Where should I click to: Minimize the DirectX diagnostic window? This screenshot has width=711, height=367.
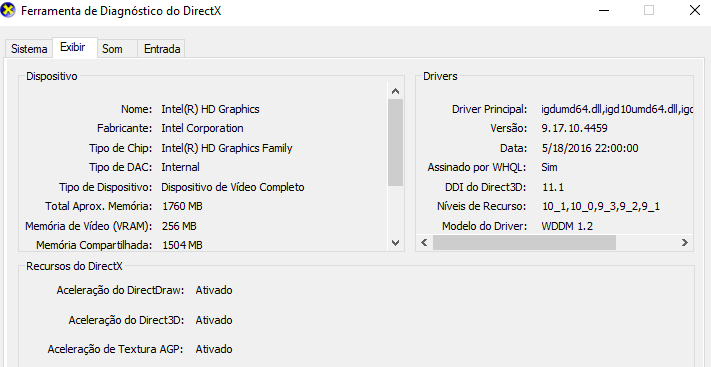click(604, 10)
